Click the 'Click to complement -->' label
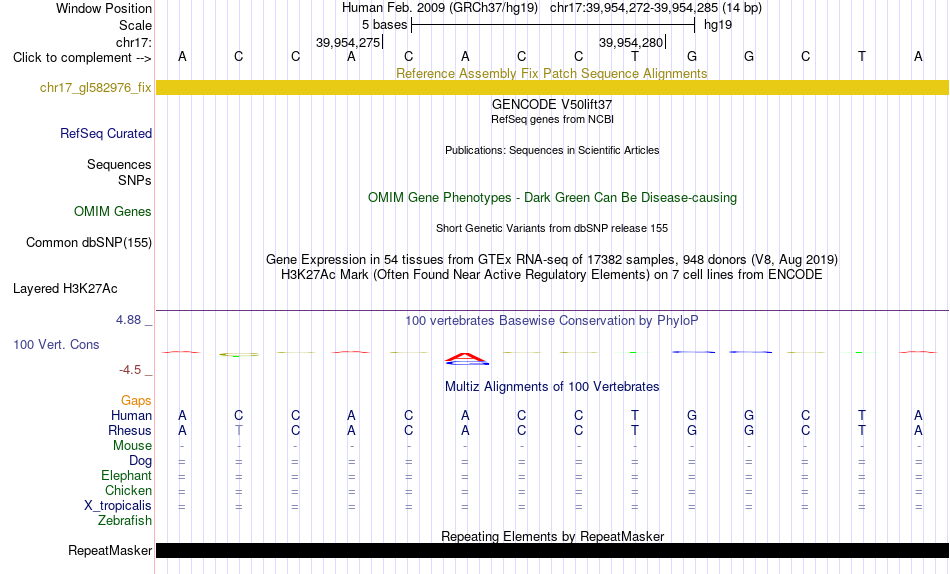The image size is (950, 574). pyautogui.click(x=82, y=58)
